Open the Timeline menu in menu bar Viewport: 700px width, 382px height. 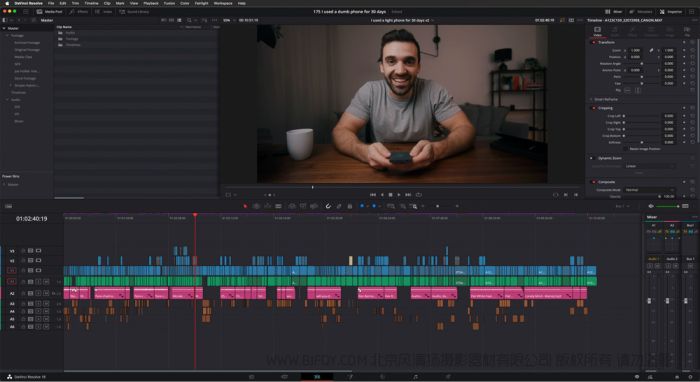92,3
